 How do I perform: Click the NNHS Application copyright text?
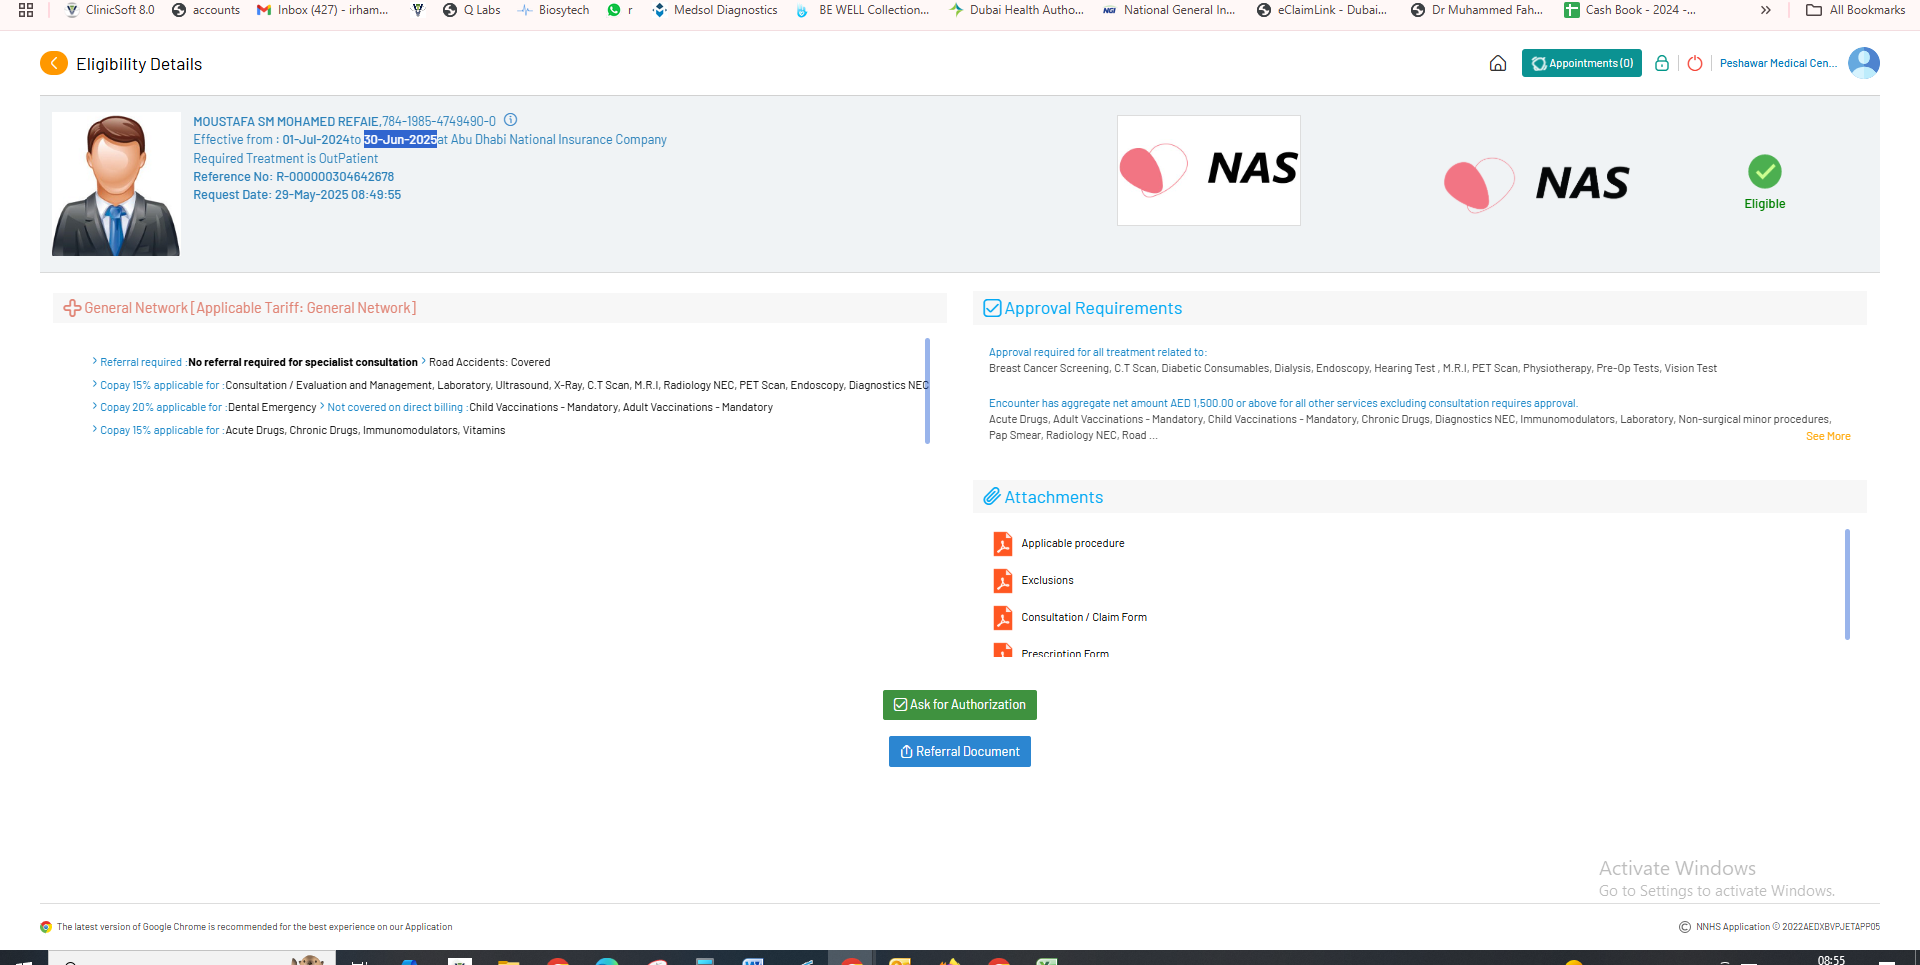coord(1788,927)
